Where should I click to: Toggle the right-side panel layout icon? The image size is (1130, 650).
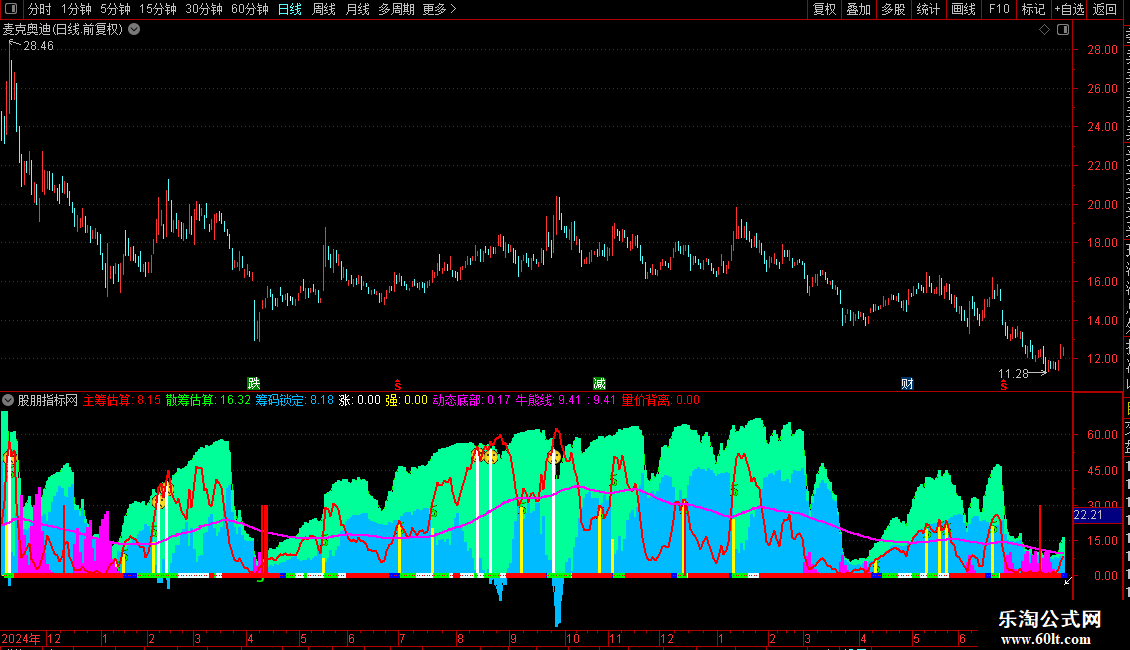(x=1063, y=30)
